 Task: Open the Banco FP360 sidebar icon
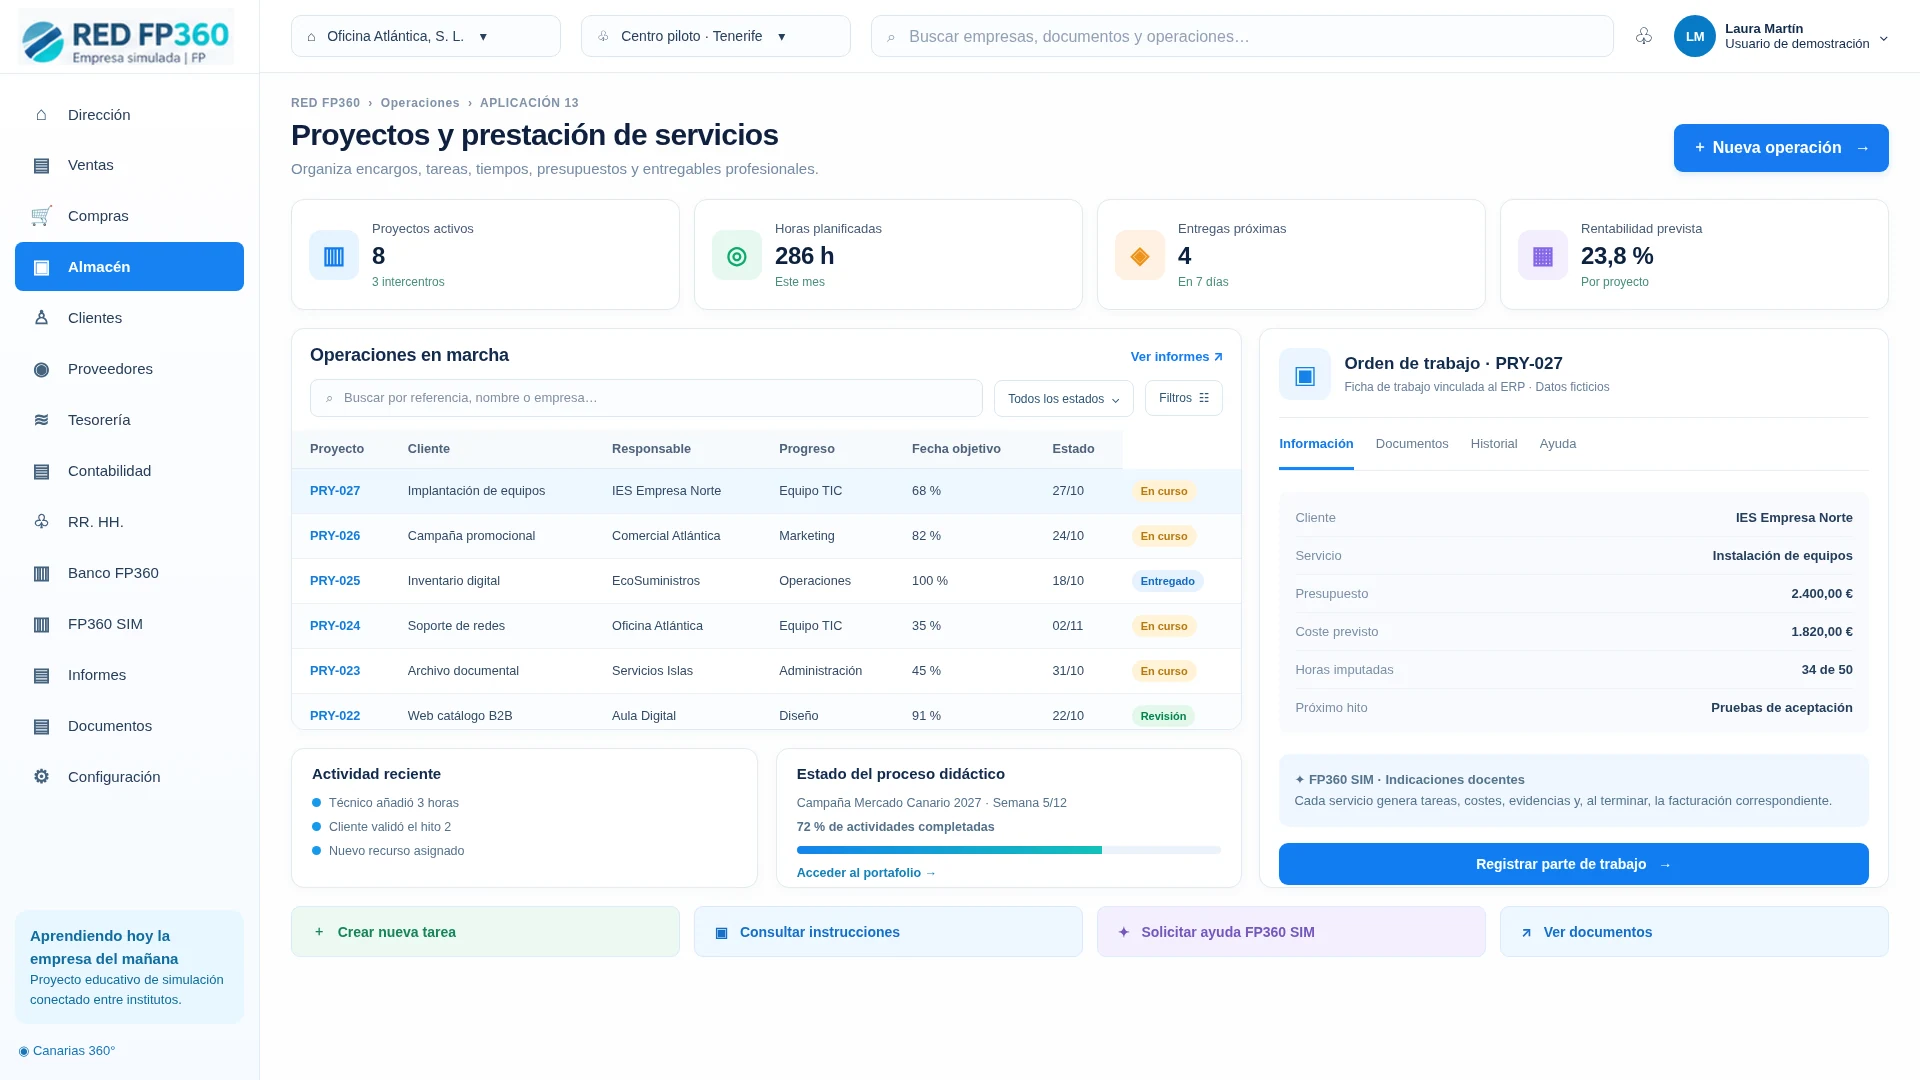pyautogui.click(x=41, y=573)
